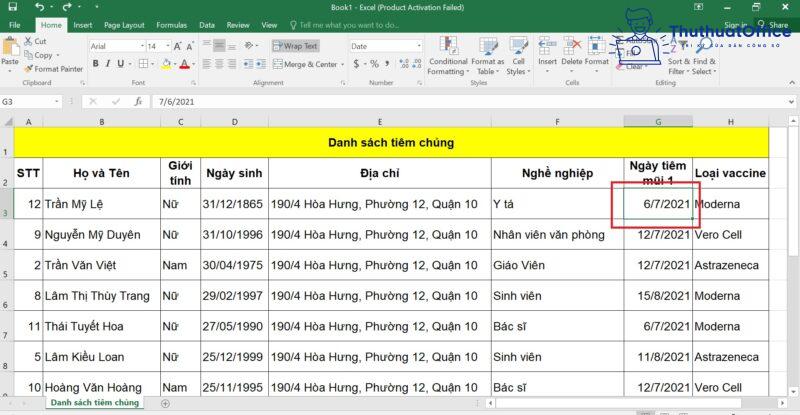Switch to the Data tab

(x=207, y=25)
